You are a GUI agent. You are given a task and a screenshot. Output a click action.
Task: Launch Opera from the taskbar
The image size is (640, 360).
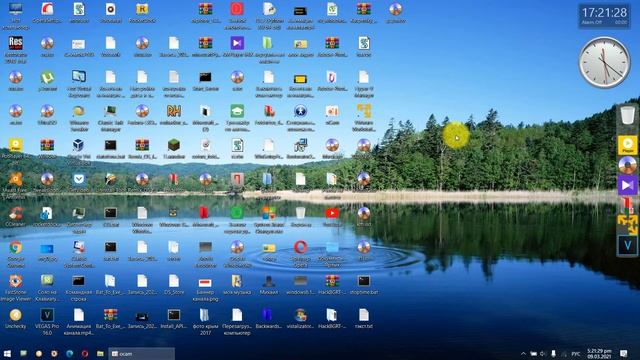coord(85,353)
